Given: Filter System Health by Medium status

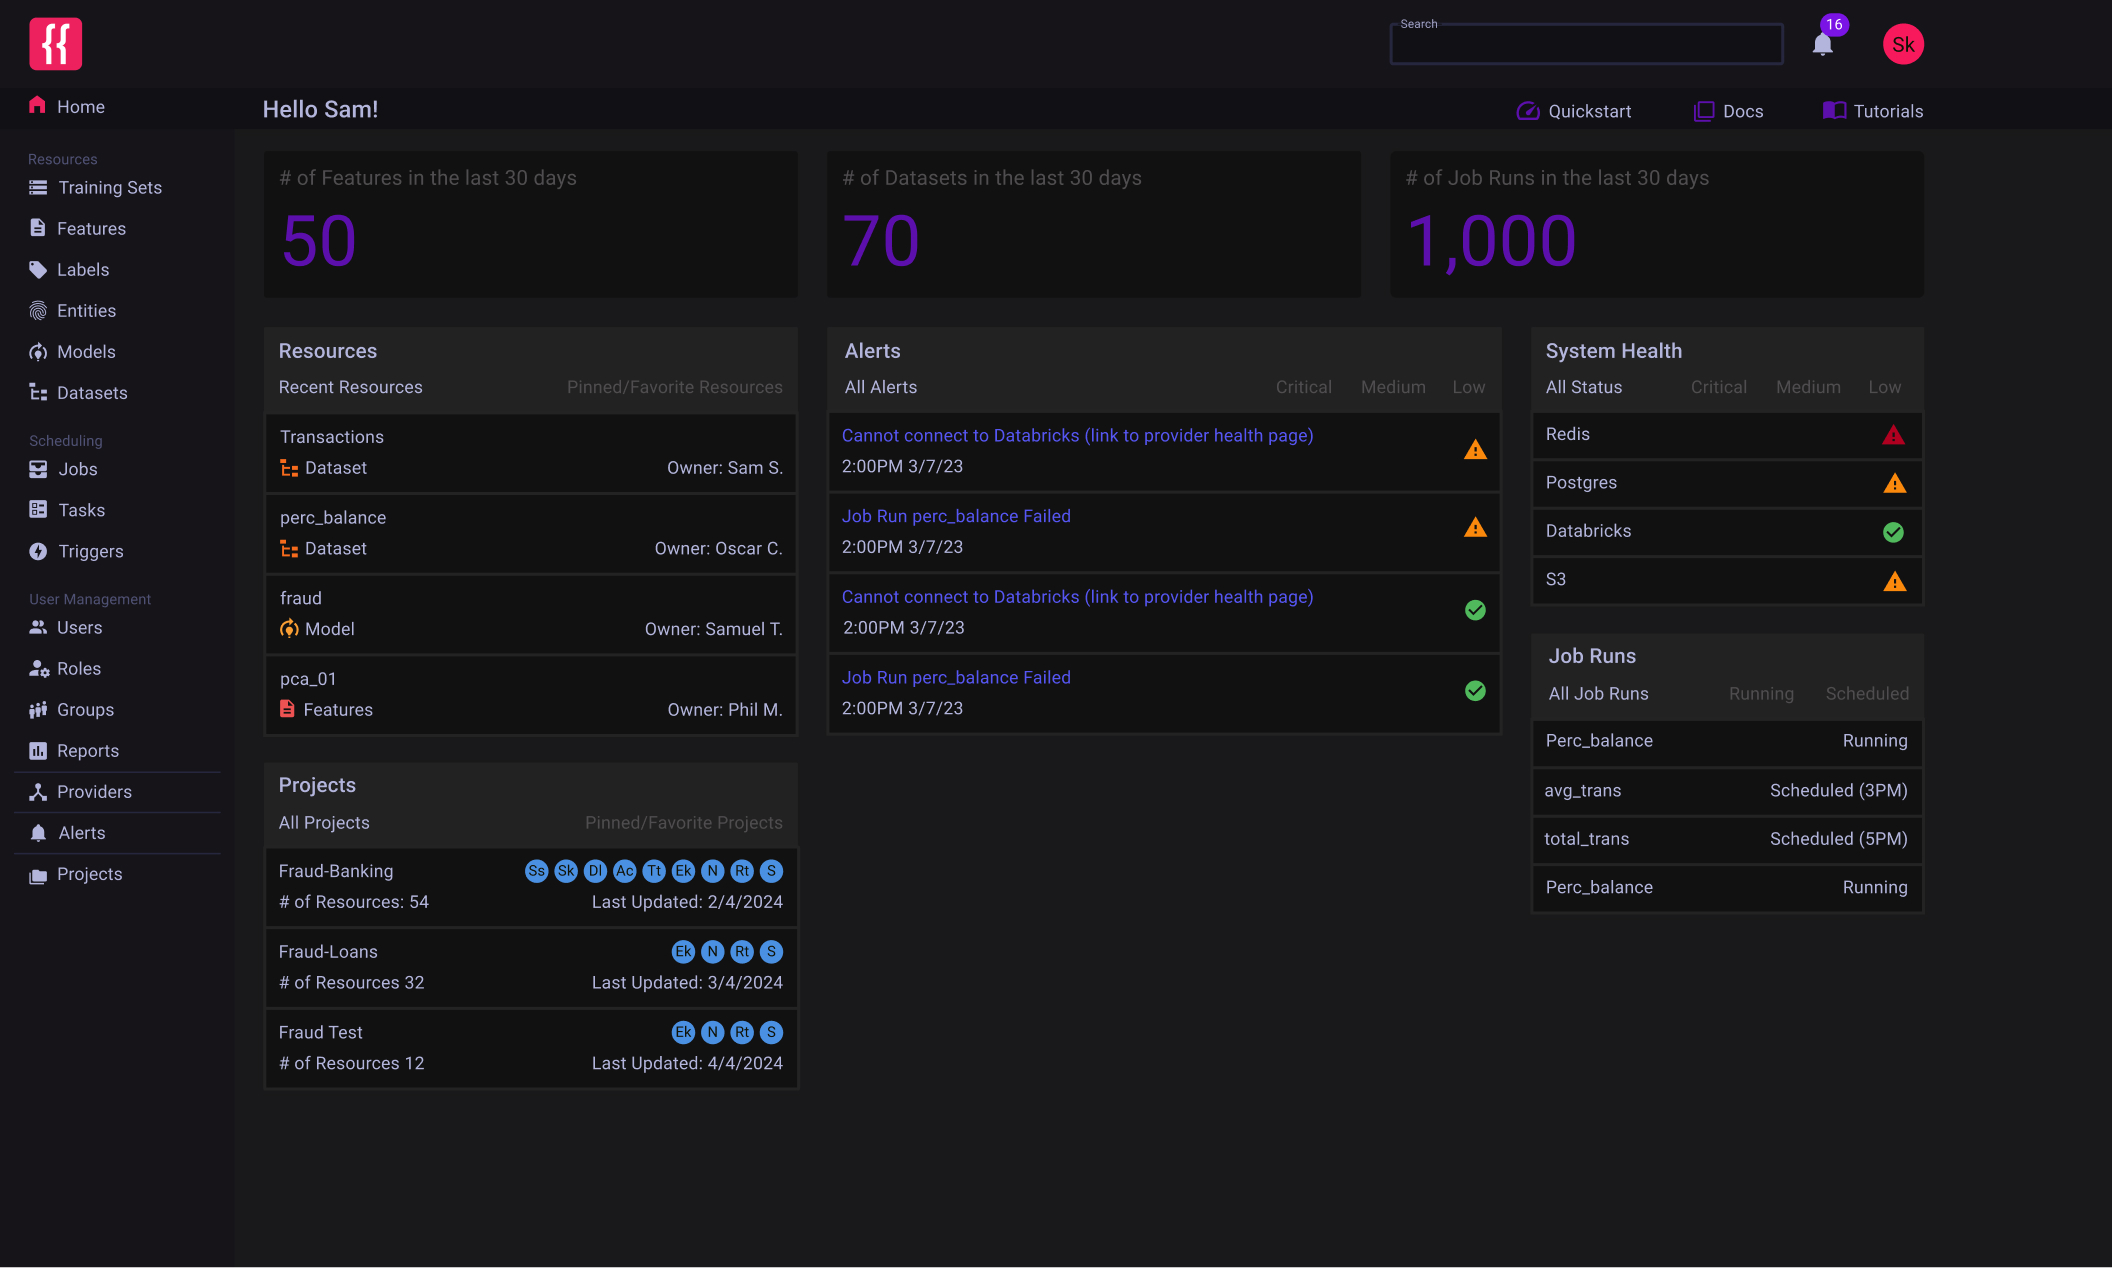Looking at the screenshot, I should (1808, 387).
